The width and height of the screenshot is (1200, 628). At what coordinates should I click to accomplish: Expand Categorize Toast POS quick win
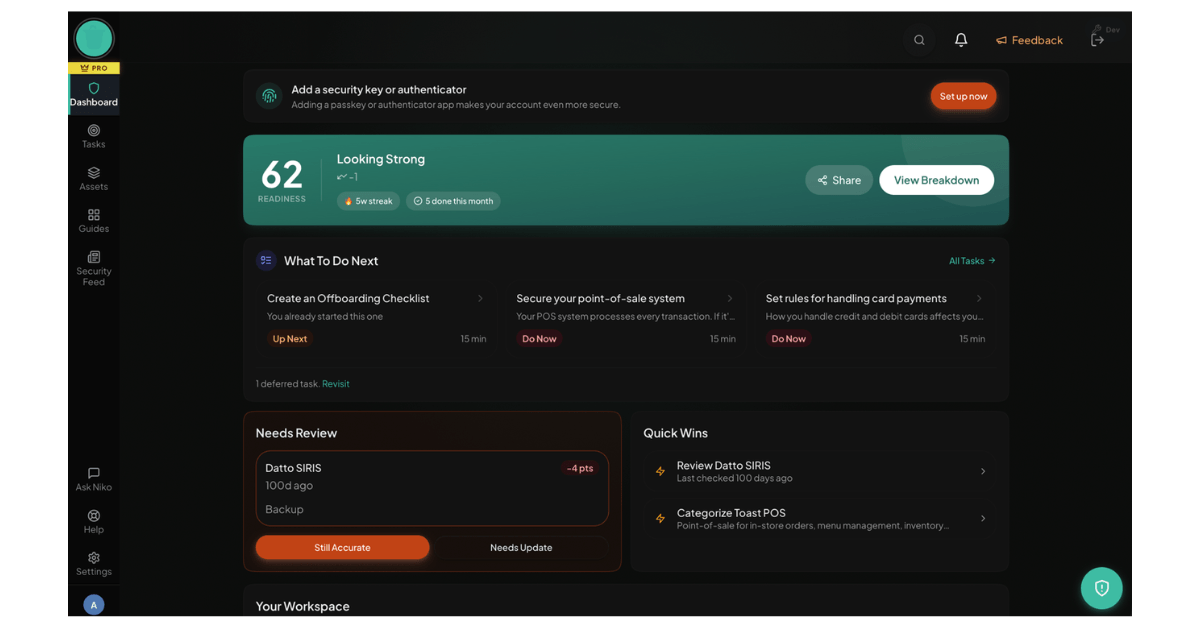click(x=982, y=519)
